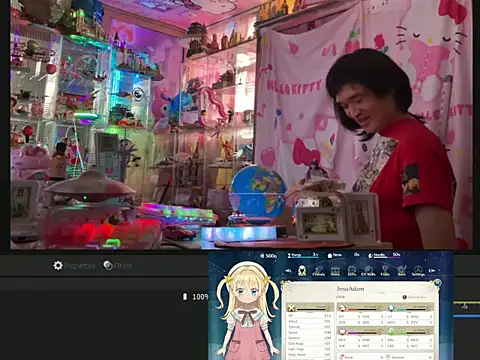Close the character stats panel
The width and height of the screenshot is (480, 360).
pos(437,283)
